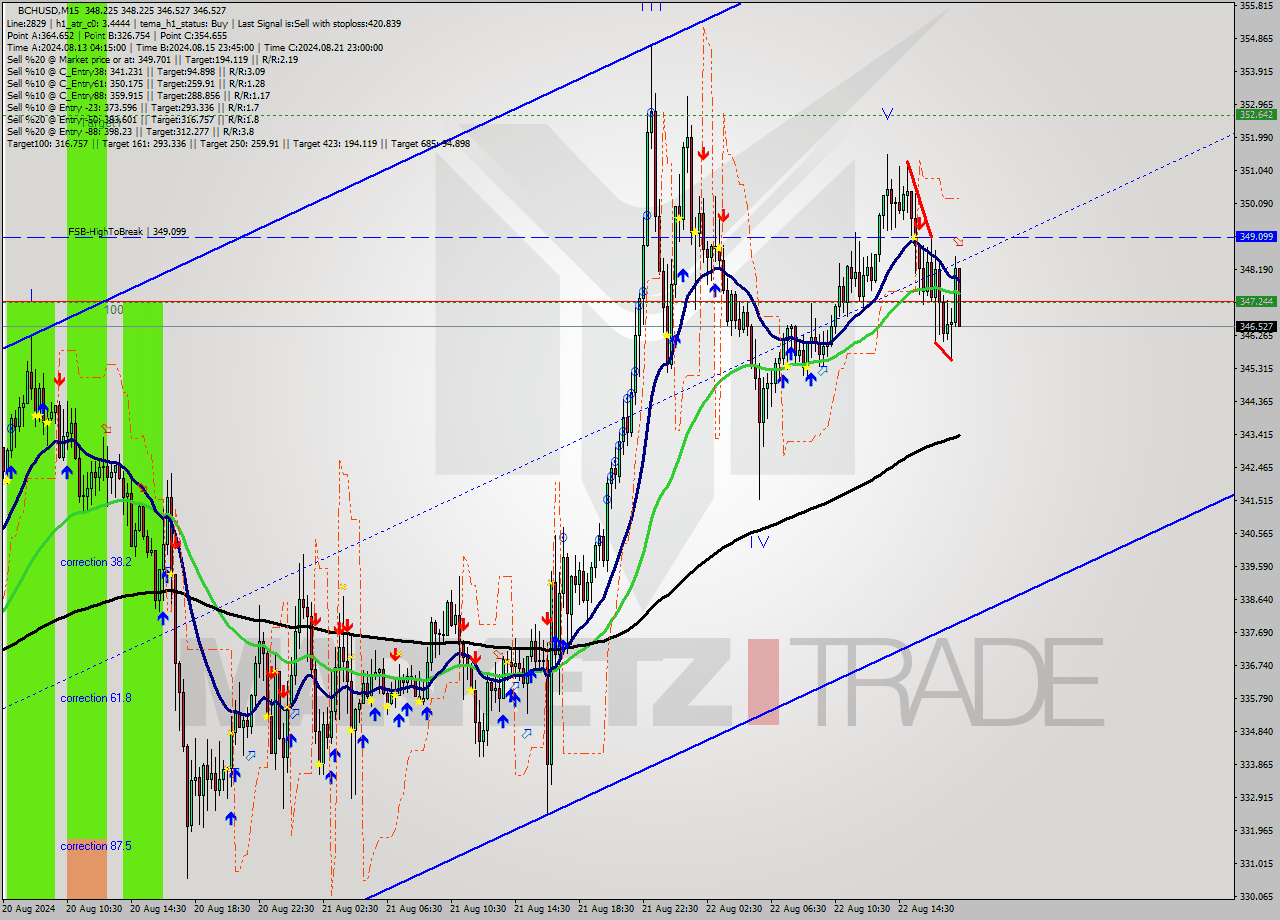Click the 'Sell %10 @ C_Entry88' line
The height and width of the screenshot is (920, 1280).
[141, 95]
